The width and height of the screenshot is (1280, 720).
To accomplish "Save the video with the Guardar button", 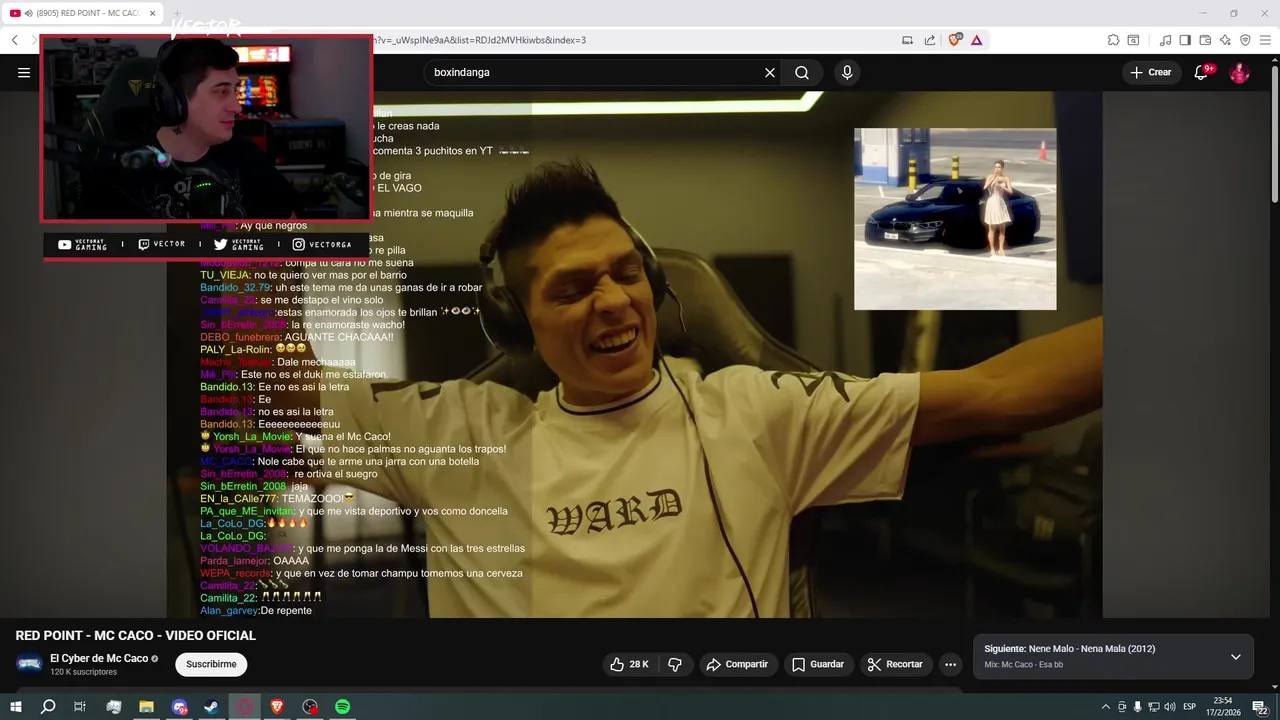I will 818,664.
